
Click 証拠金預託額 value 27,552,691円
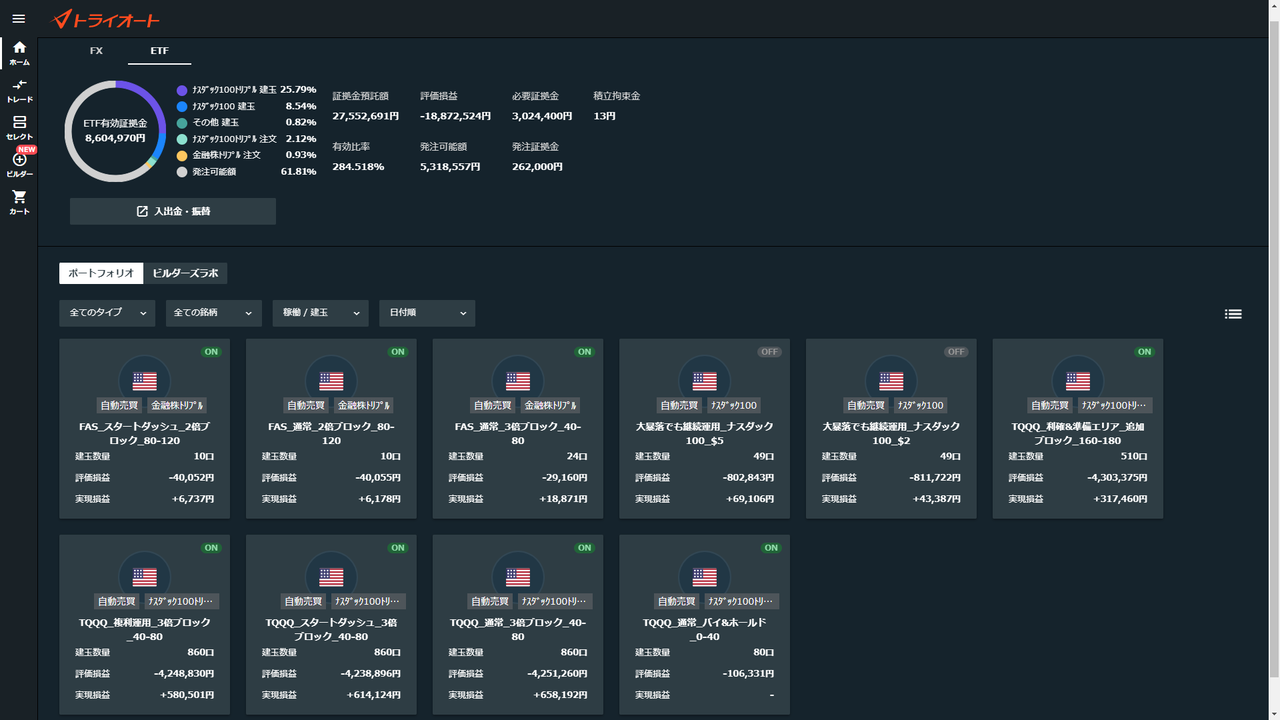366,116
